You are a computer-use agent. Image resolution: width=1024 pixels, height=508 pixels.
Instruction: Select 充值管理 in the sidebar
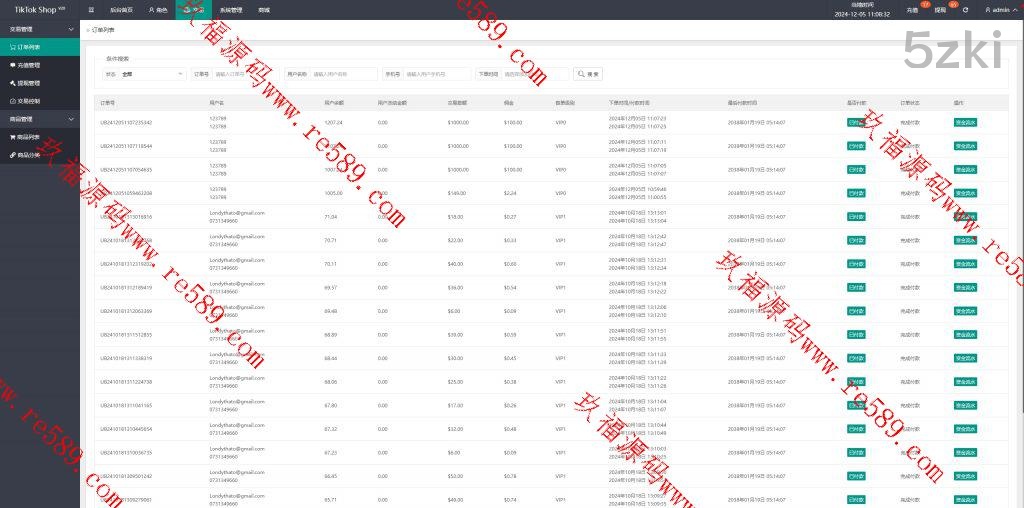tap(40, 65)
